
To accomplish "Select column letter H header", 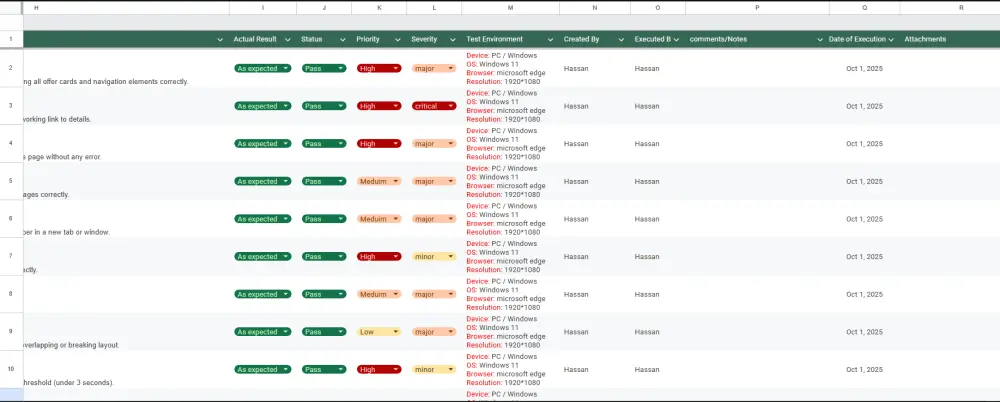I will point(126,8).
